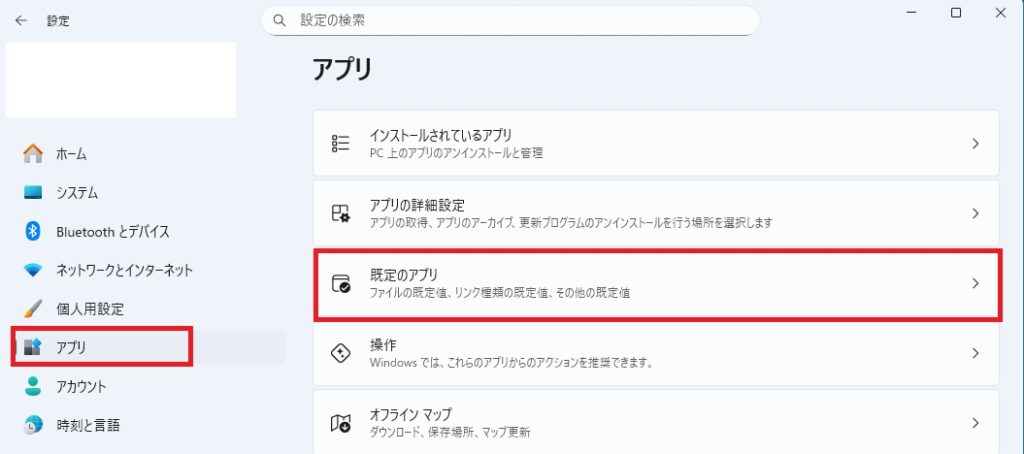Expand the 既定のアプリ chevron
This screenshot has width=1024, height=454.
coord(975,283)
